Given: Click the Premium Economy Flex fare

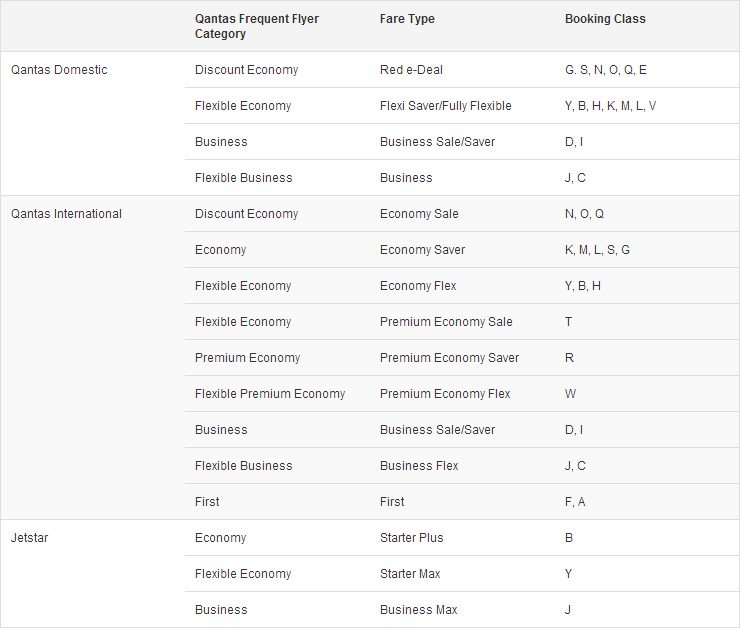Looking at the screenshot, I should pyautogui.click(x=445, y=394).
